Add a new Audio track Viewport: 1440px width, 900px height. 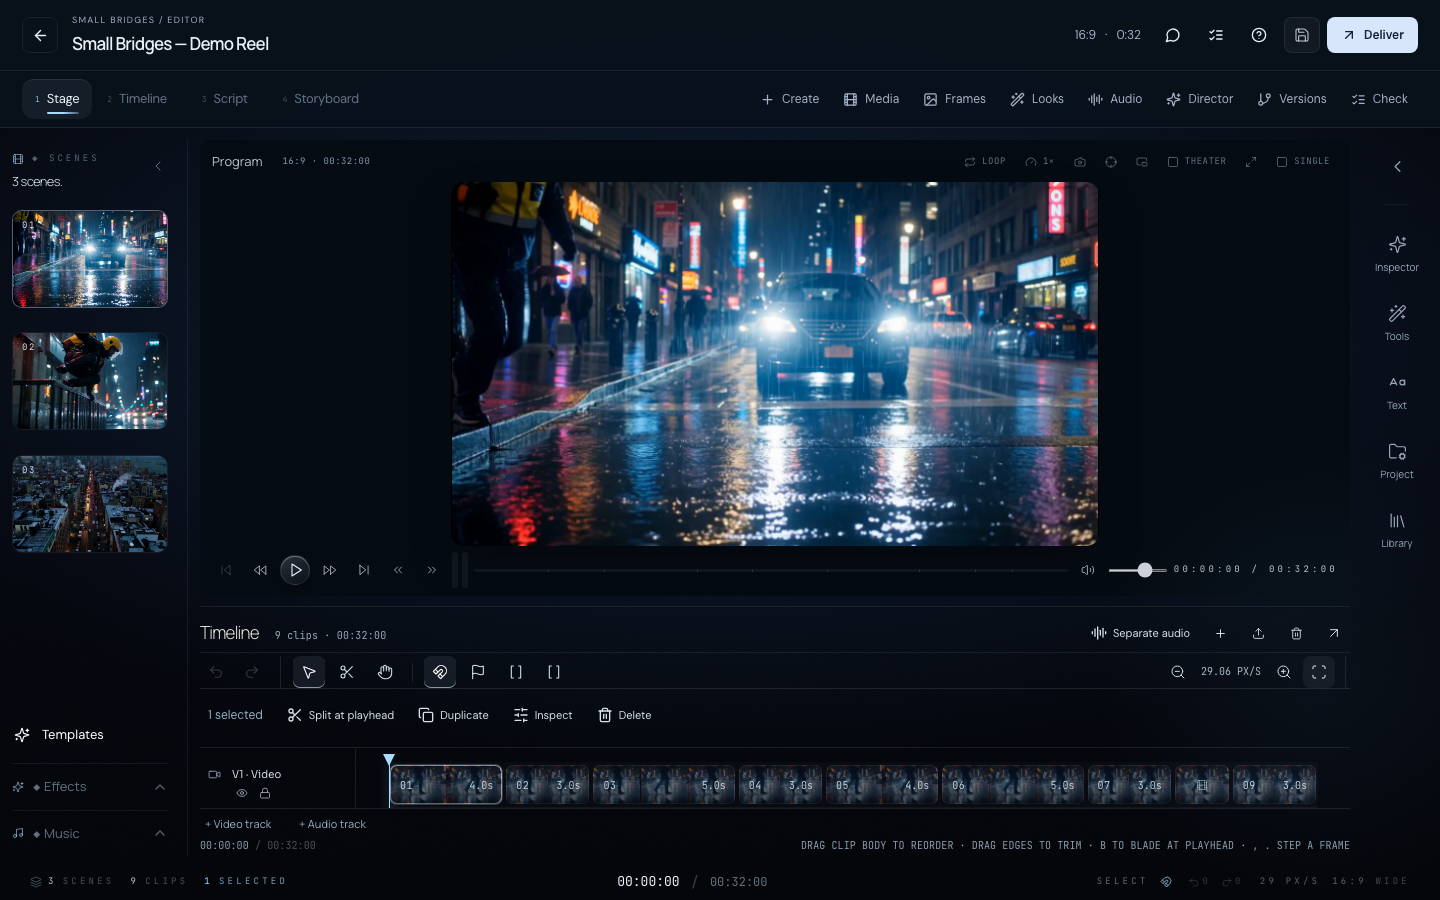pos(333,824)
